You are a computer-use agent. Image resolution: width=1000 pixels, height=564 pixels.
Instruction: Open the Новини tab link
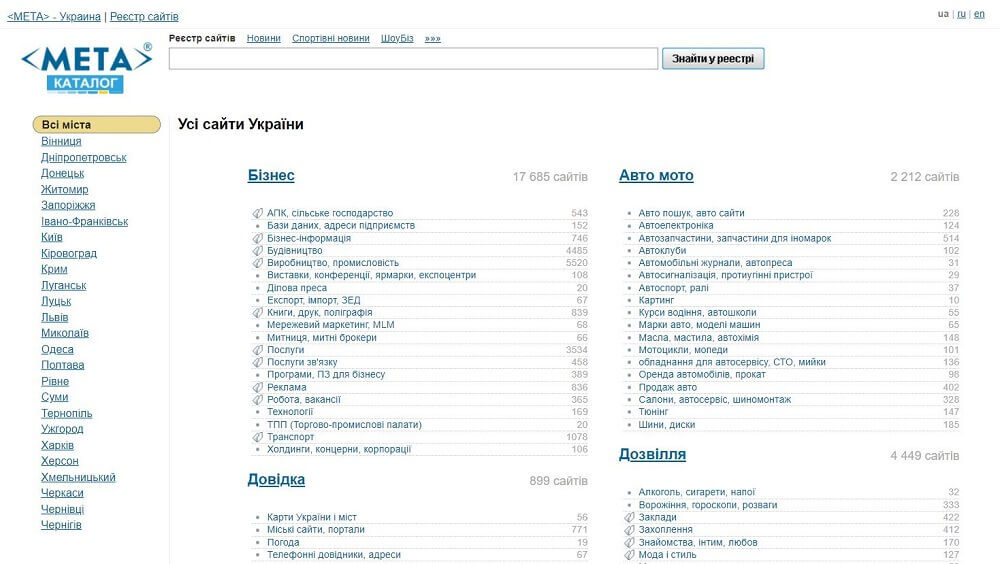coord(264,38)
